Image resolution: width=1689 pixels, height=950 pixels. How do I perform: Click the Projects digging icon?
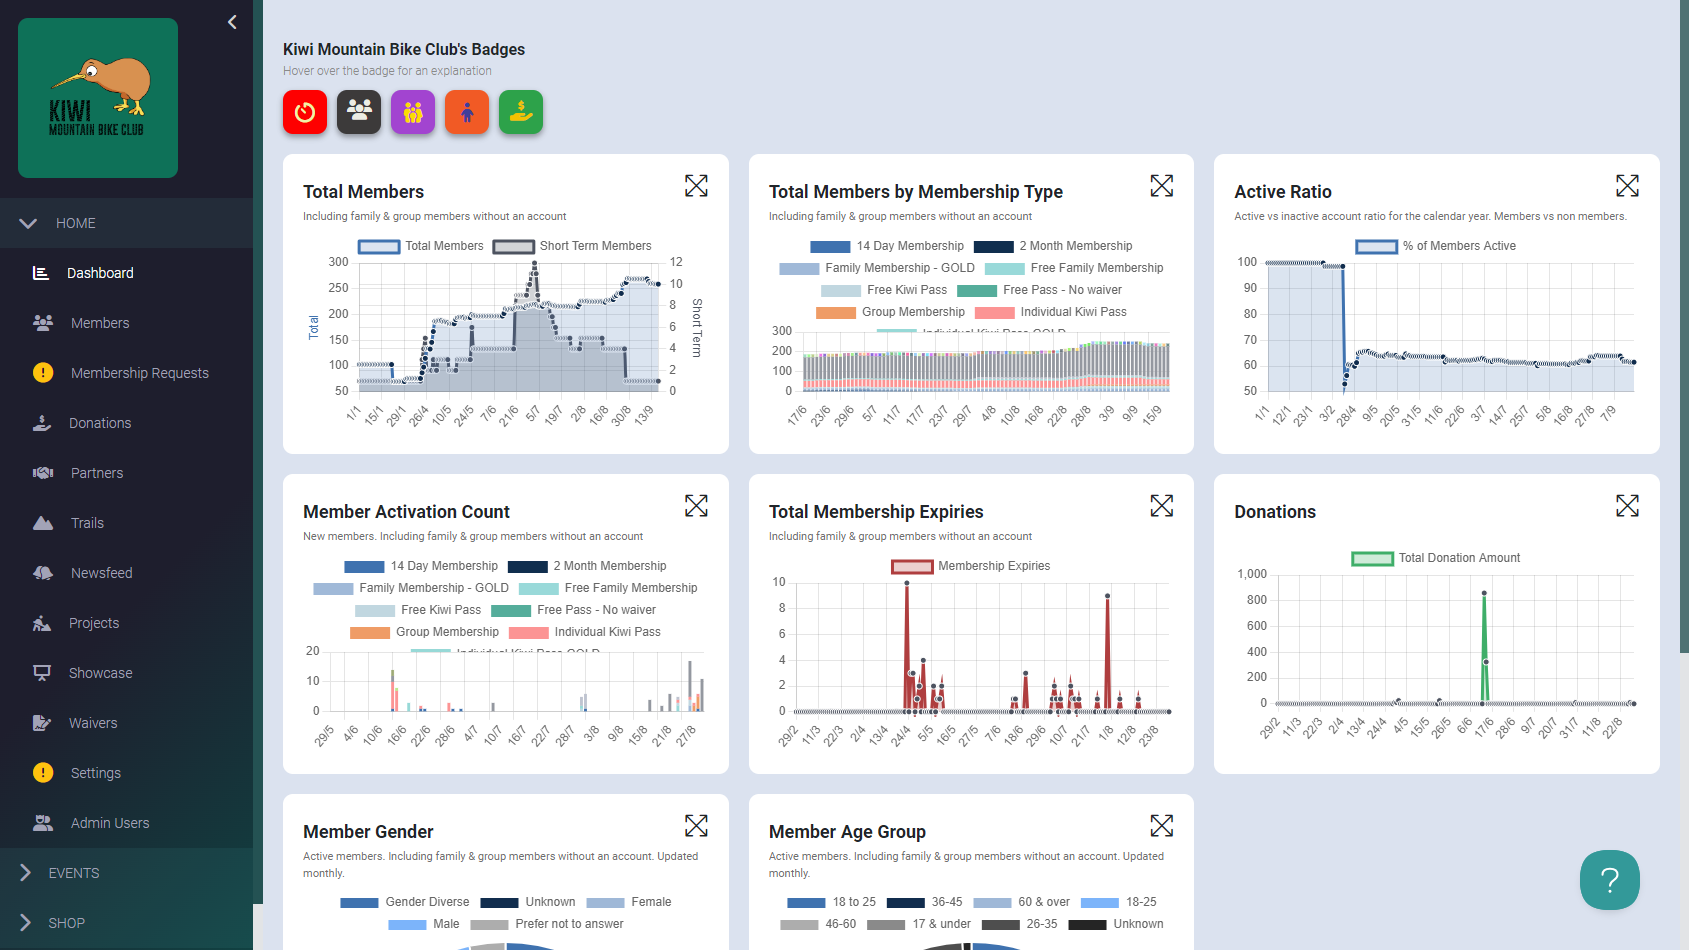(42, 623)
